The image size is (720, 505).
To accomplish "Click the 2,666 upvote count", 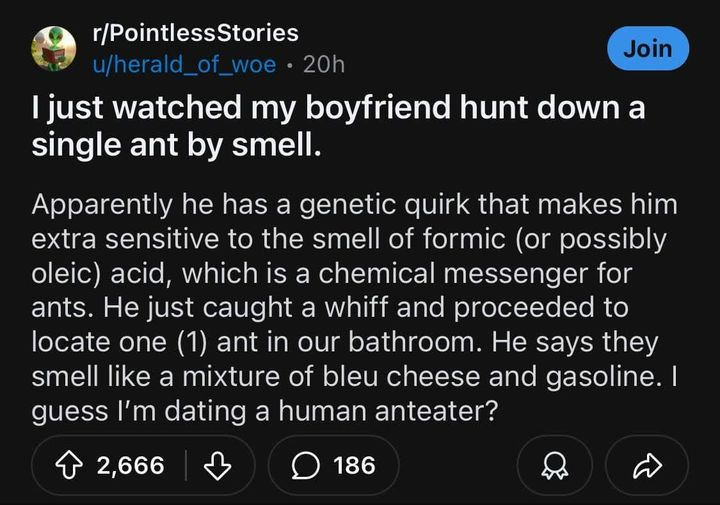I will 131,465.
